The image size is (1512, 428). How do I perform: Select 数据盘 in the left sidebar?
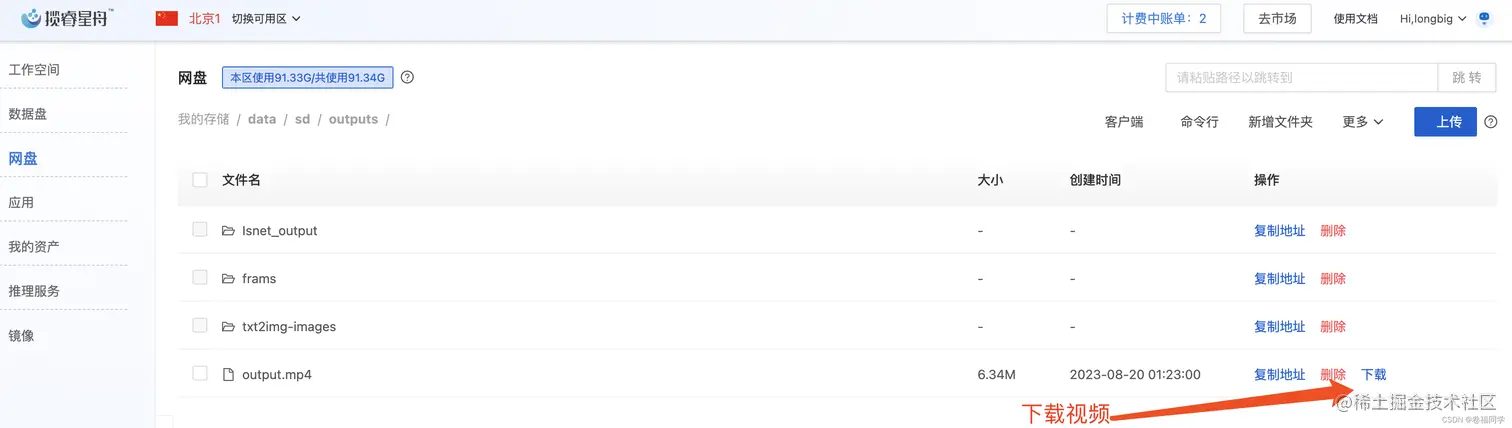(28, 114)
